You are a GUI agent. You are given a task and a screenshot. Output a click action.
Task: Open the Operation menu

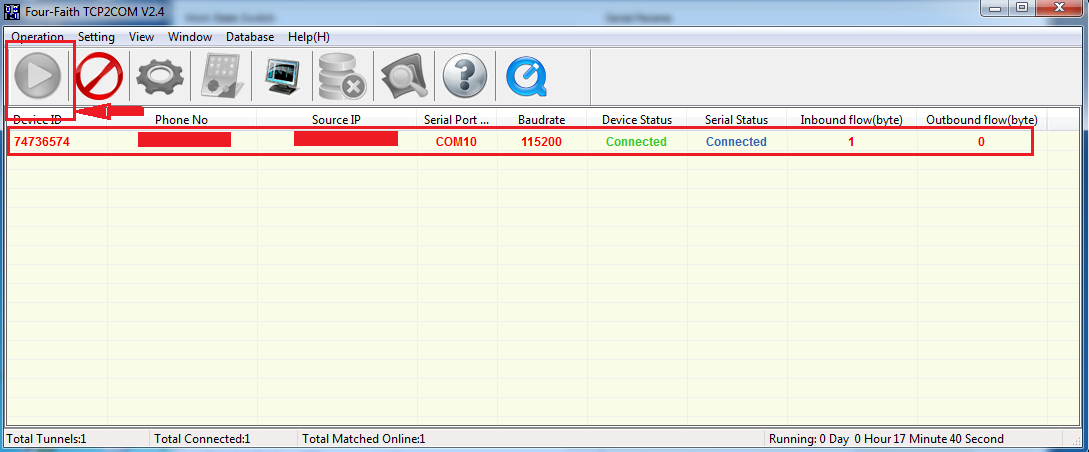38,37
